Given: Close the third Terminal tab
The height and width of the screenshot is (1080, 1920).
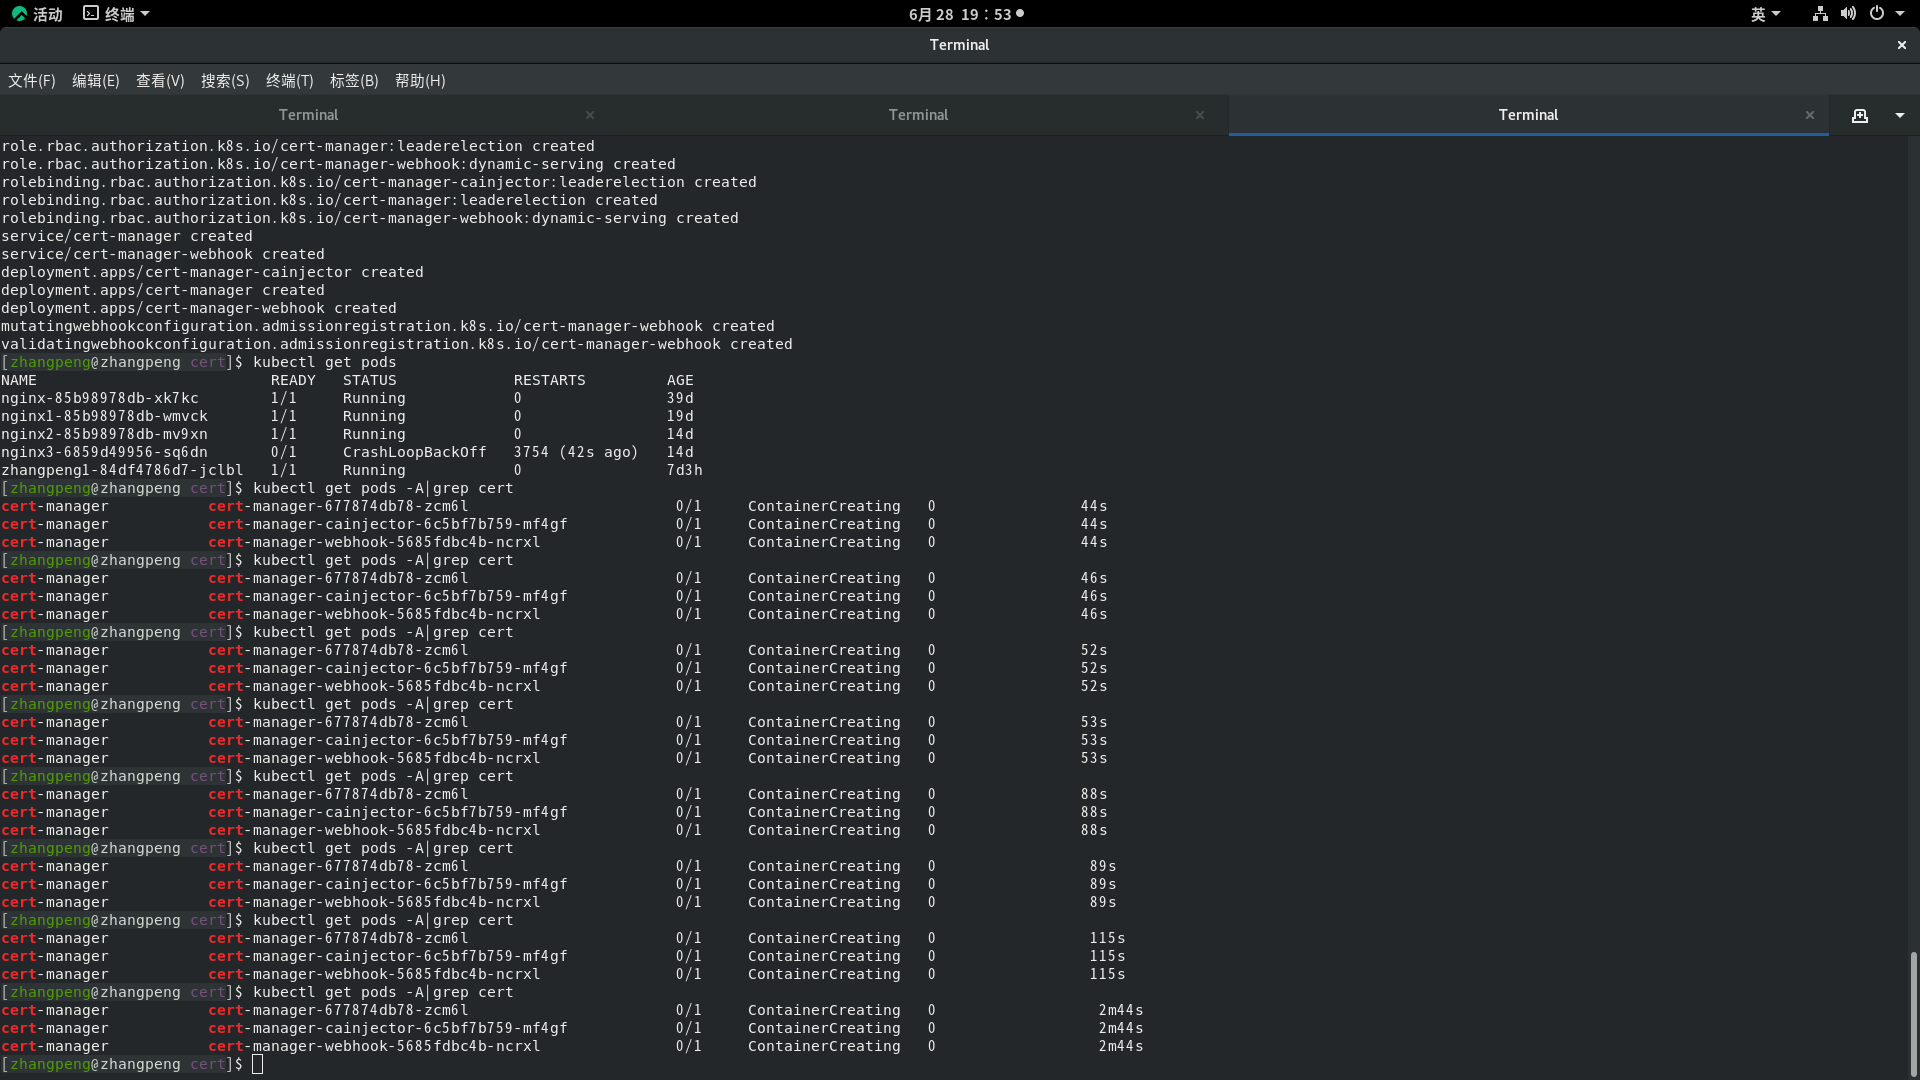Looking at the screenshot, I should click(1810, 115).
